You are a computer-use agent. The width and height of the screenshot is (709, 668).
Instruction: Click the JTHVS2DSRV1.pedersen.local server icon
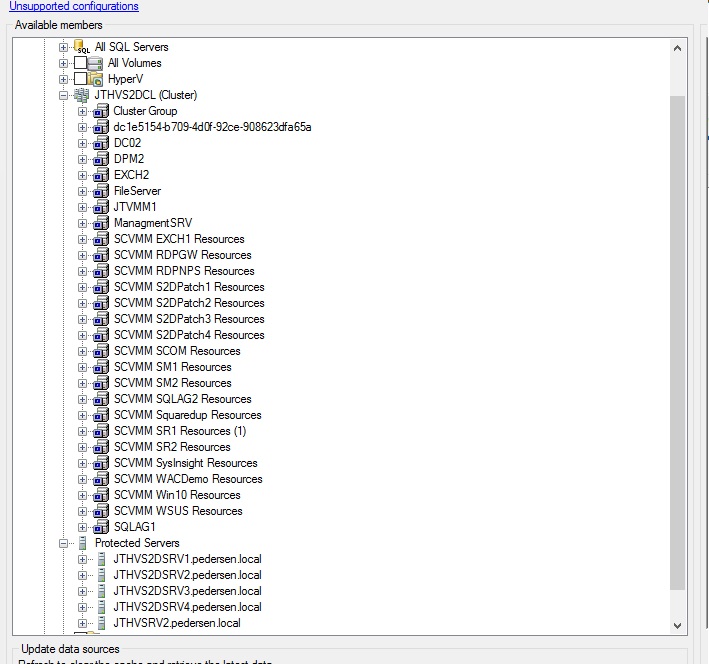tap(102, 559)
